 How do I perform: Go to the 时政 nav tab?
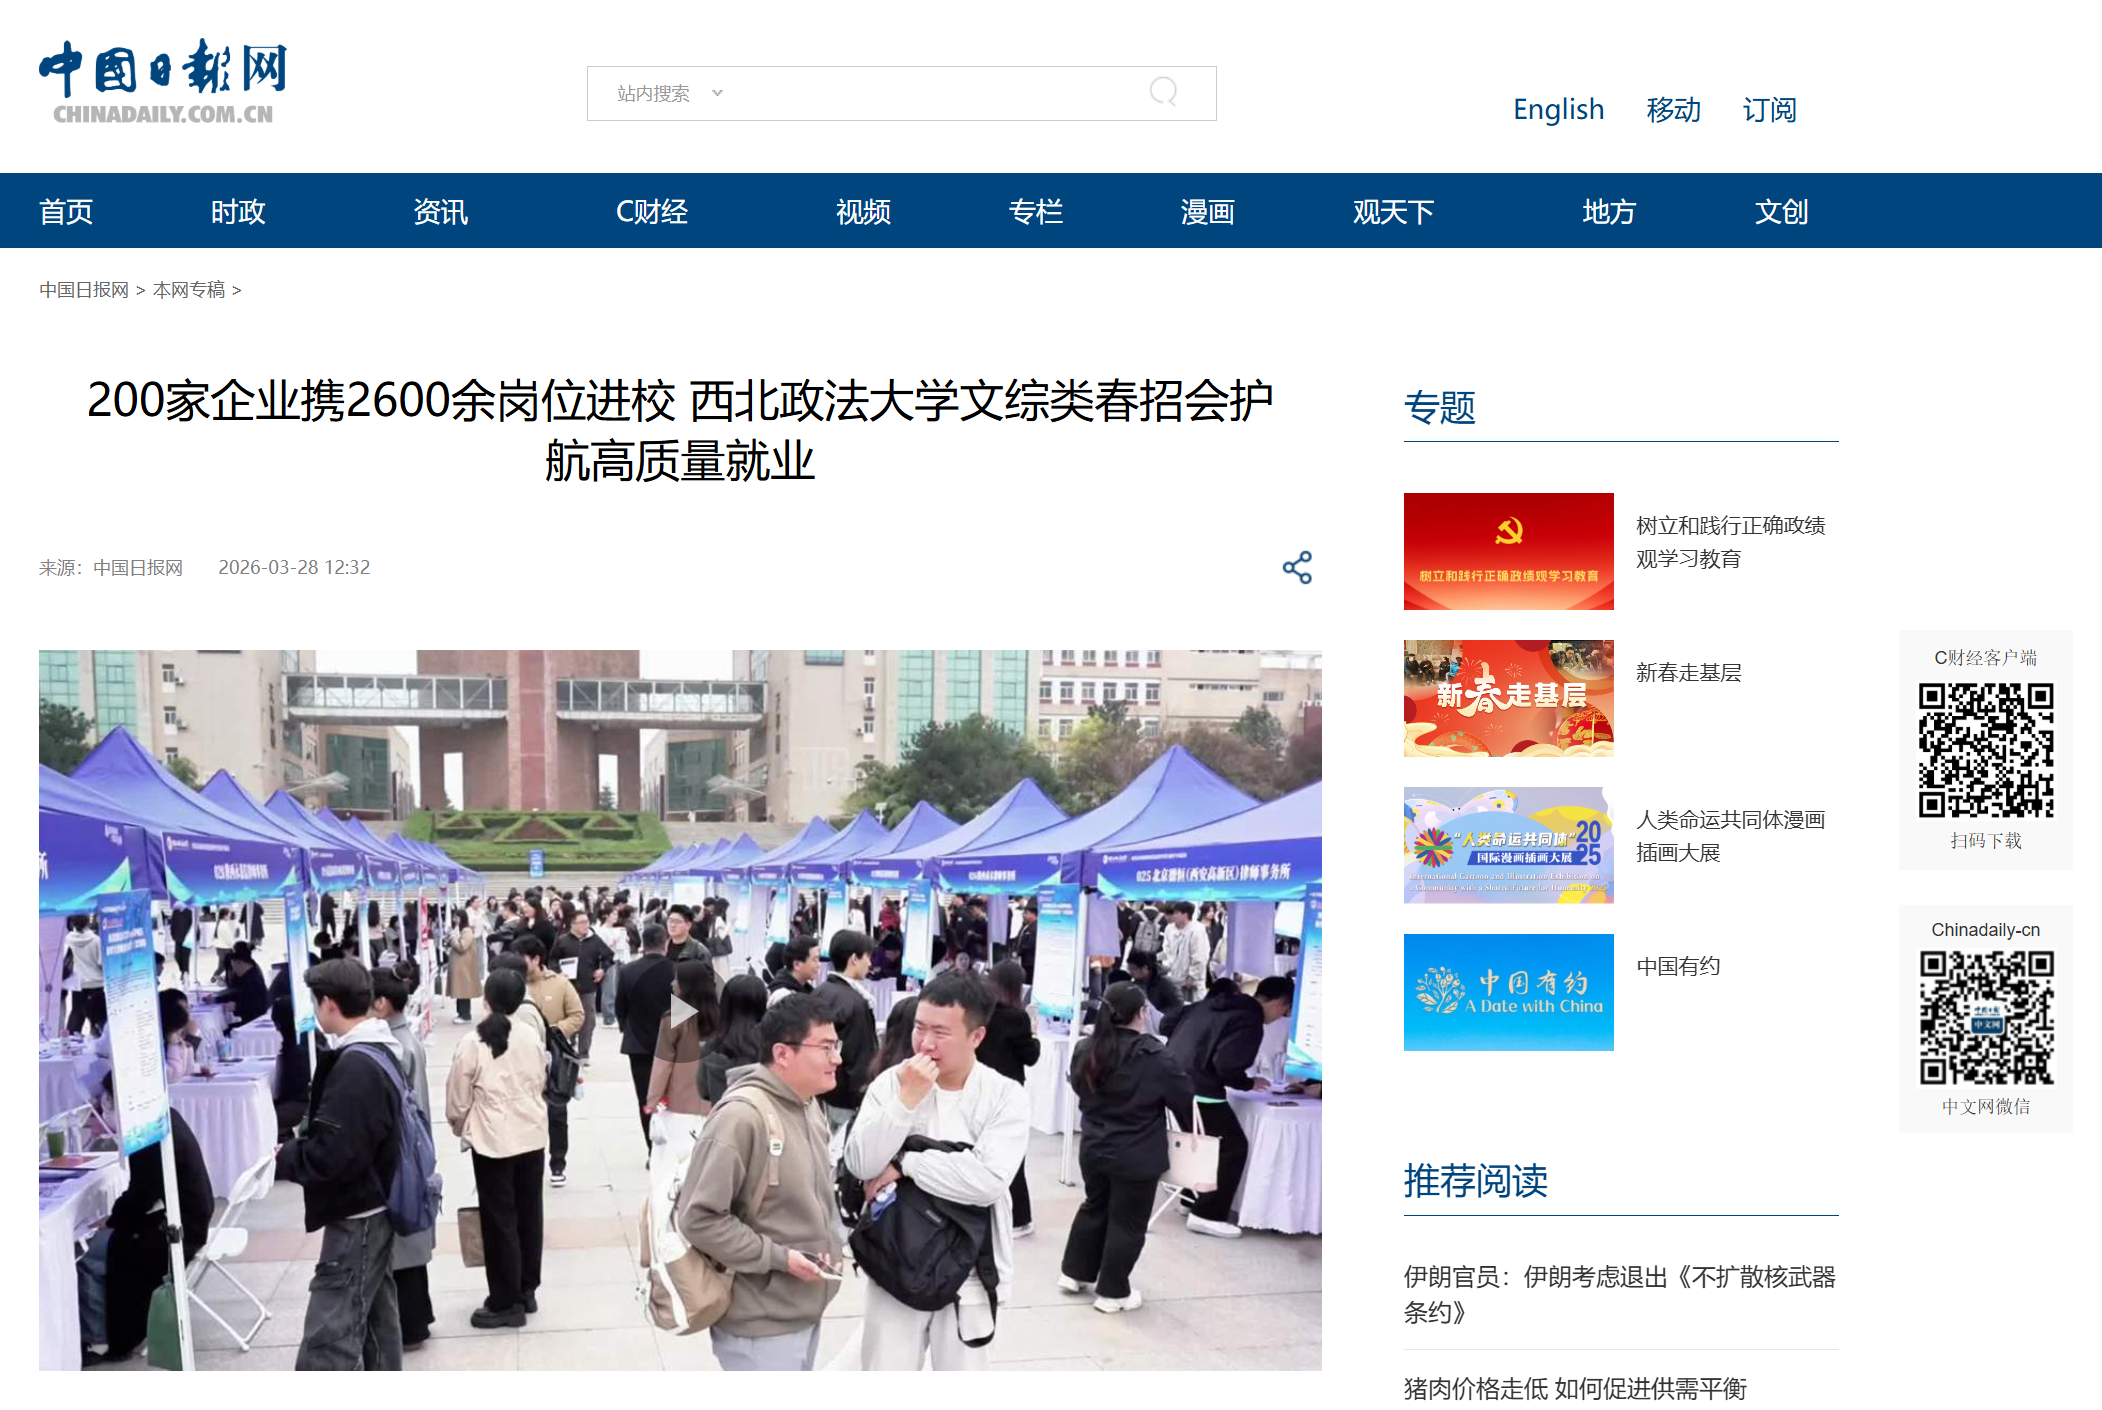coord(238,211)
